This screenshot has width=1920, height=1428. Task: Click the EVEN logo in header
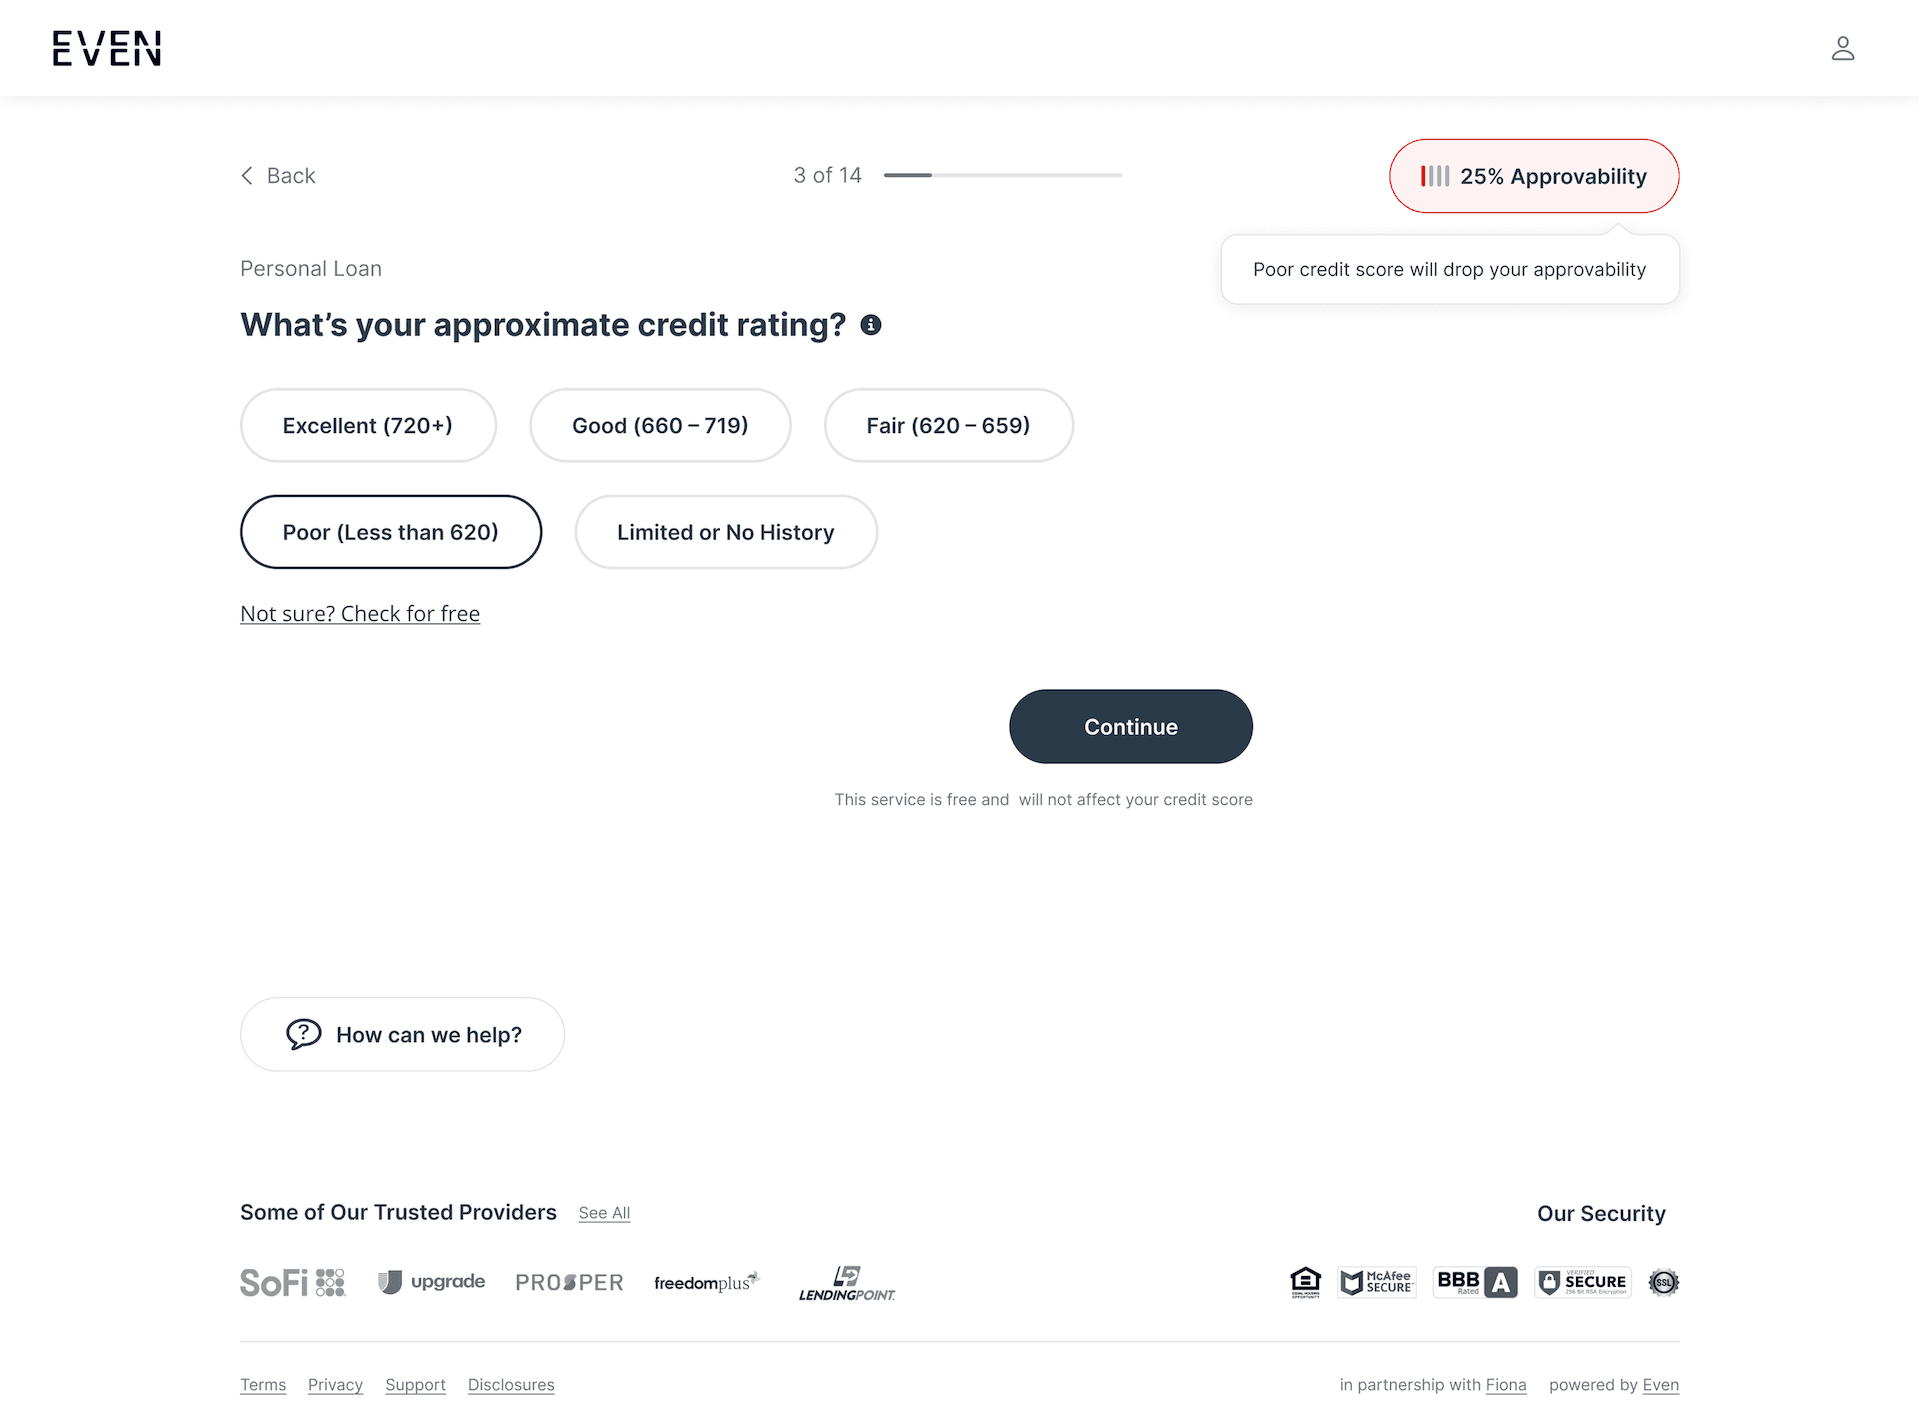pos(106,48)
